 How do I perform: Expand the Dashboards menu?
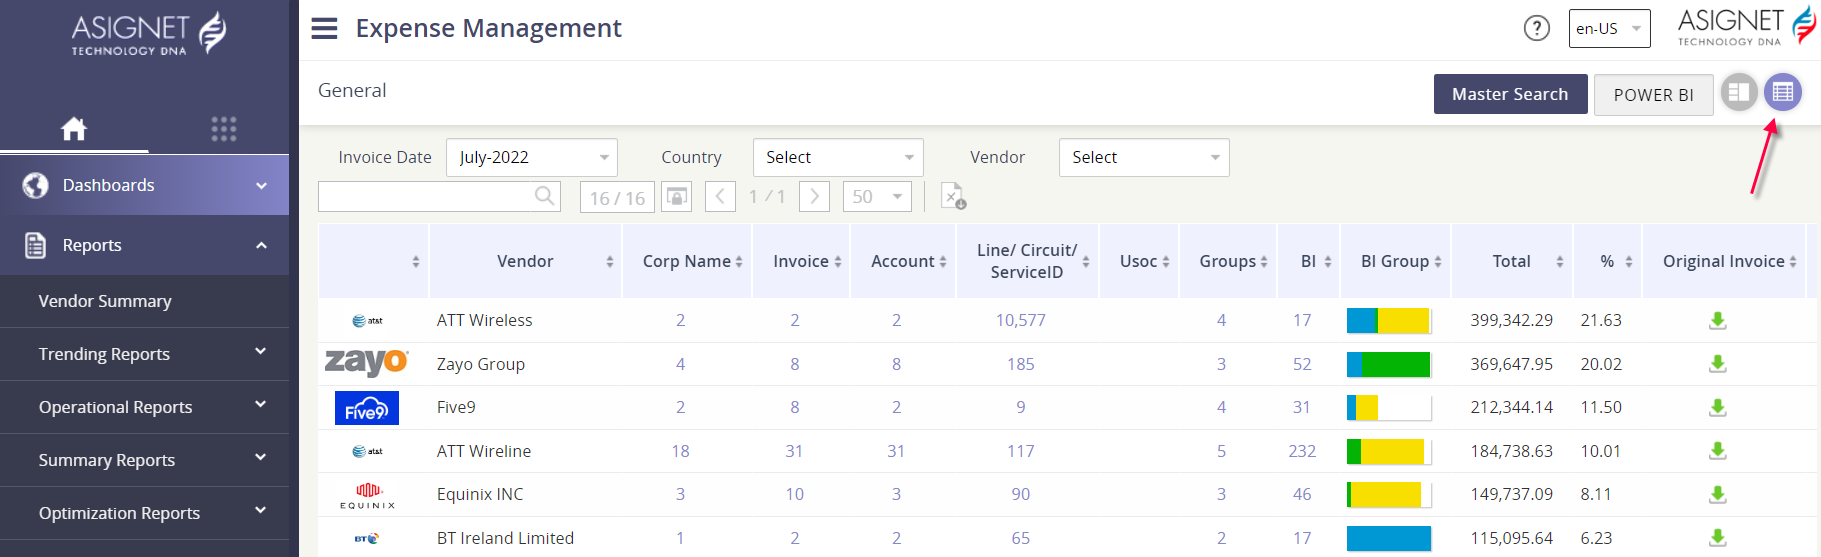[261, 185]
